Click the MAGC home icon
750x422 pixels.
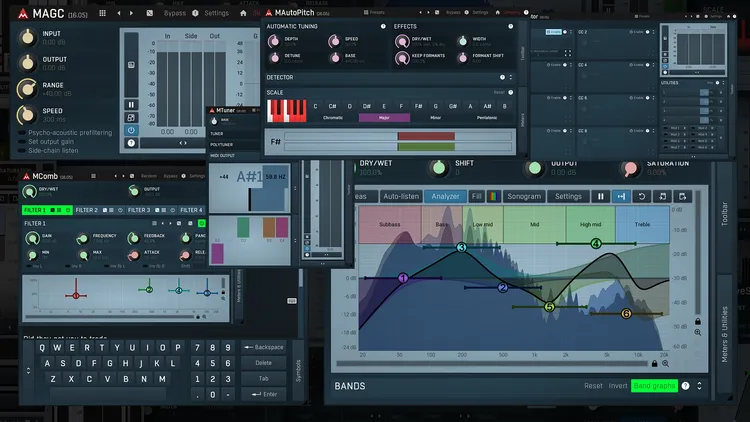click(243, 13)
